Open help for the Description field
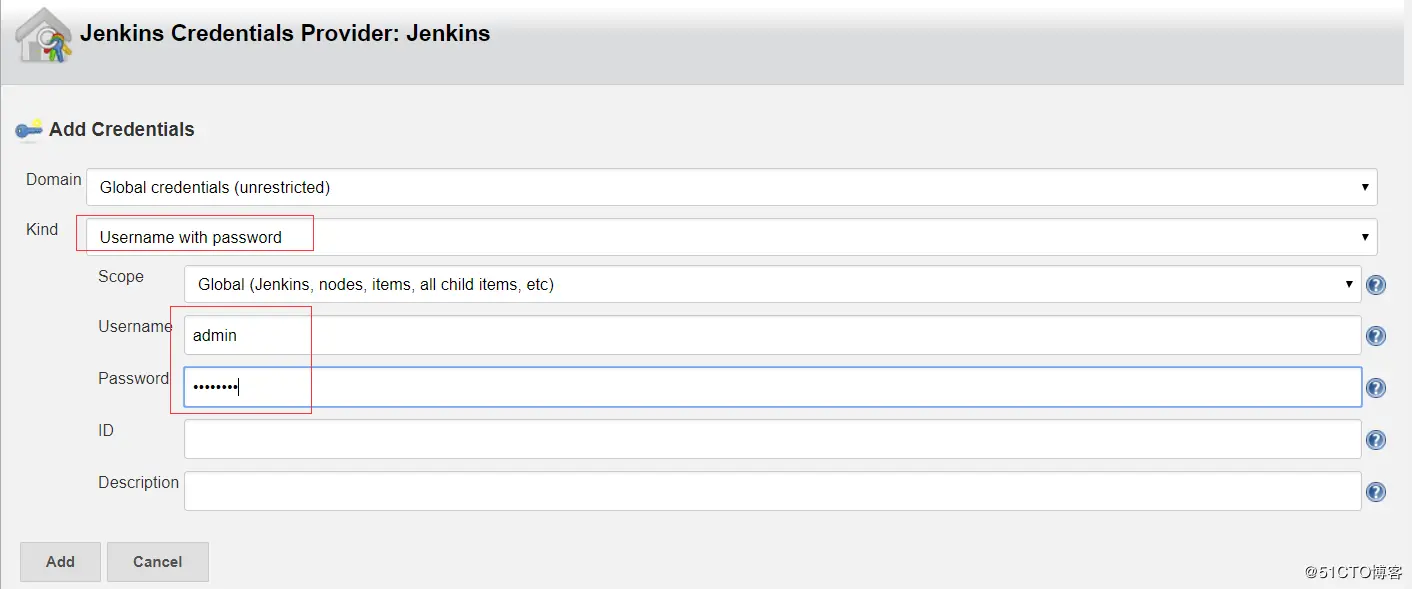Screen dimensions: 1412x589 point(1376,492)
